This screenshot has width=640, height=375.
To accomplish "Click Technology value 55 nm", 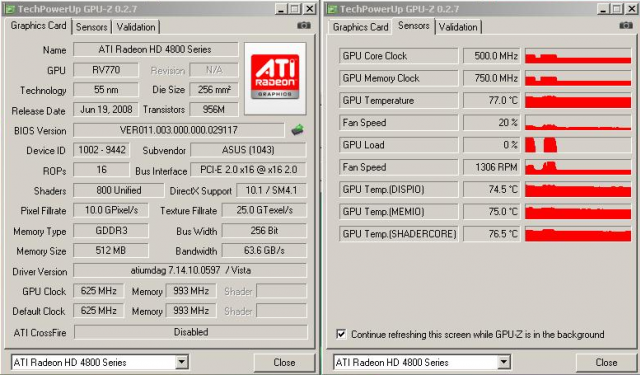I will (x=106, y=89).
